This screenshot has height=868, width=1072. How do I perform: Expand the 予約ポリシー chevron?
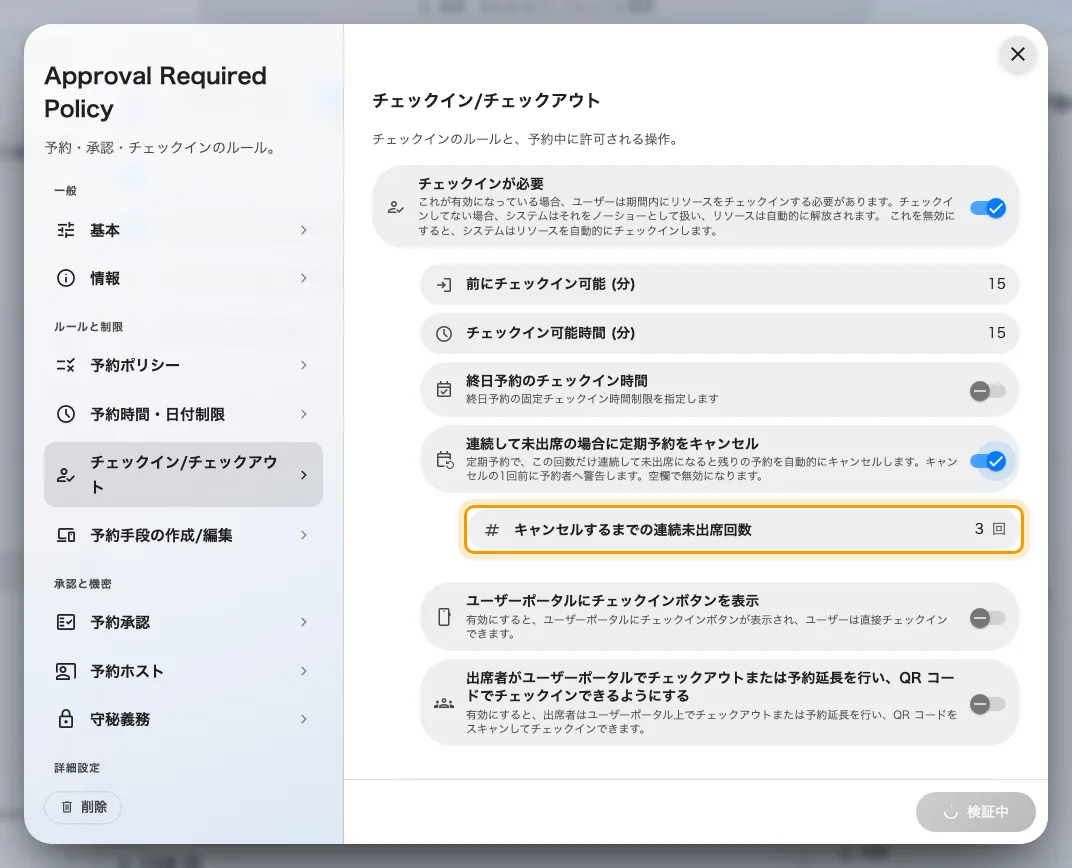click(304, 365)
